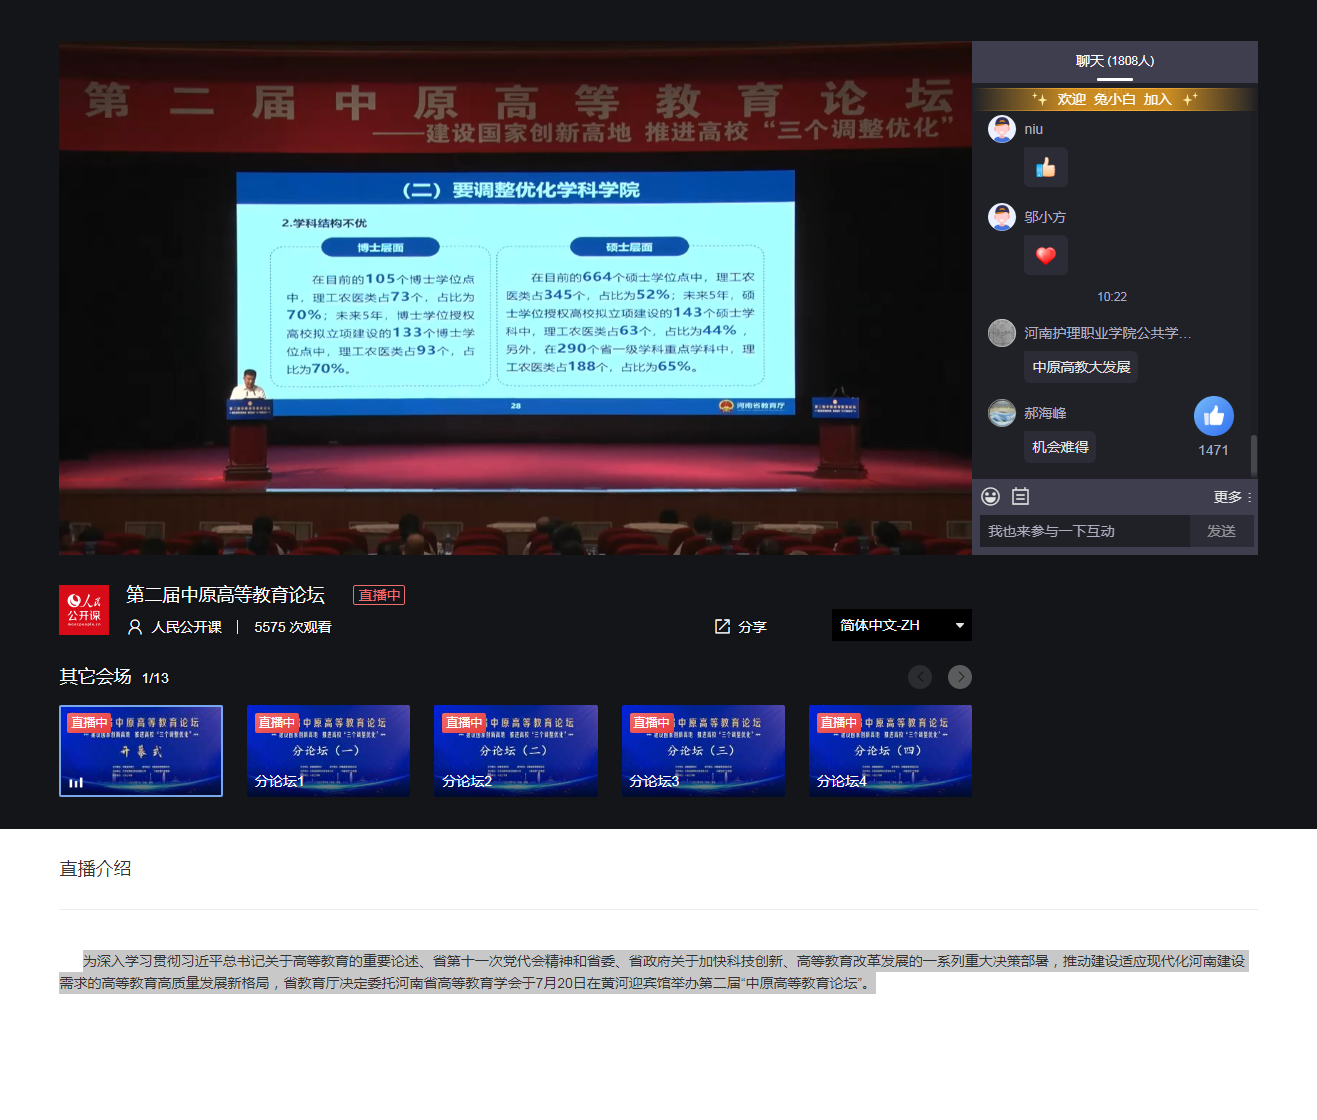Select the 聊天 tab
The width and height of the screenshot is (1317, 1120).
coord(1114,61)
